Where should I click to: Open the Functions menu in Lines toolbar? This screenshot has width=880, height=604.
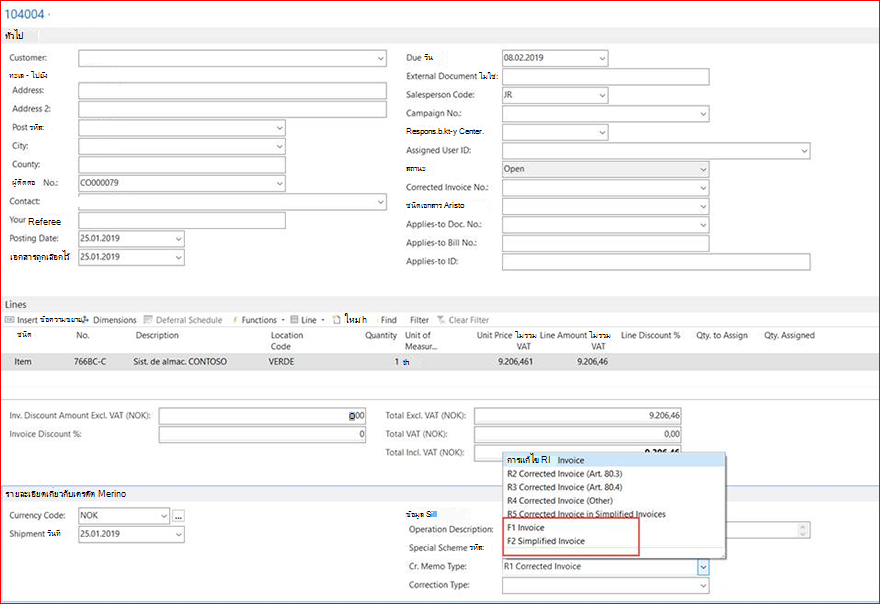pyautogui.click(x=259, y=320)
